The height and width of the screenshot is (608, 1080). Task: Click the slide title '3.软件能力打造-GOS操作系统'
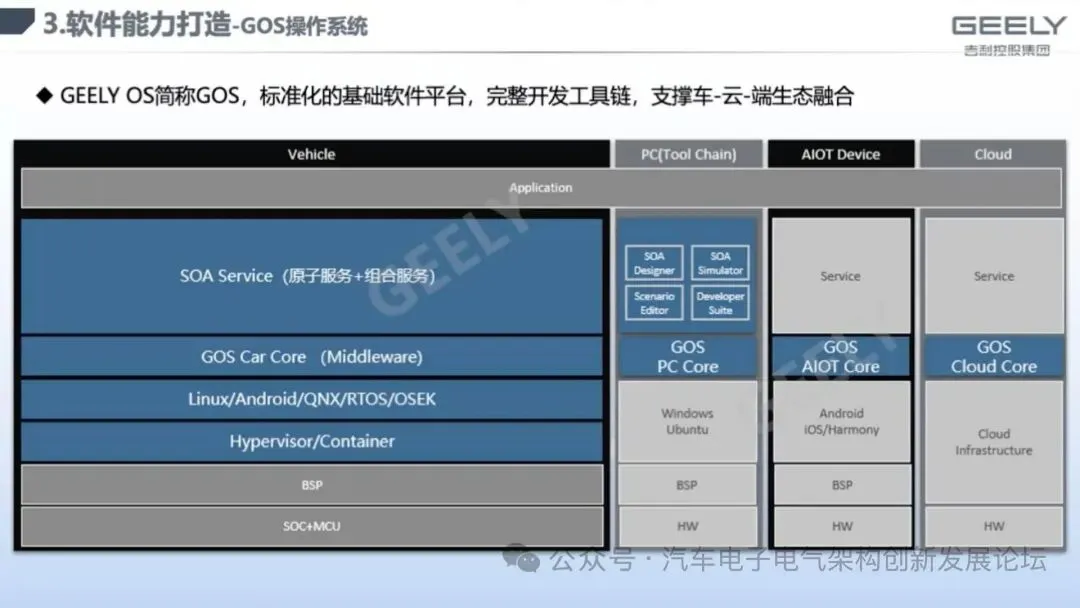tap(205, 24)
